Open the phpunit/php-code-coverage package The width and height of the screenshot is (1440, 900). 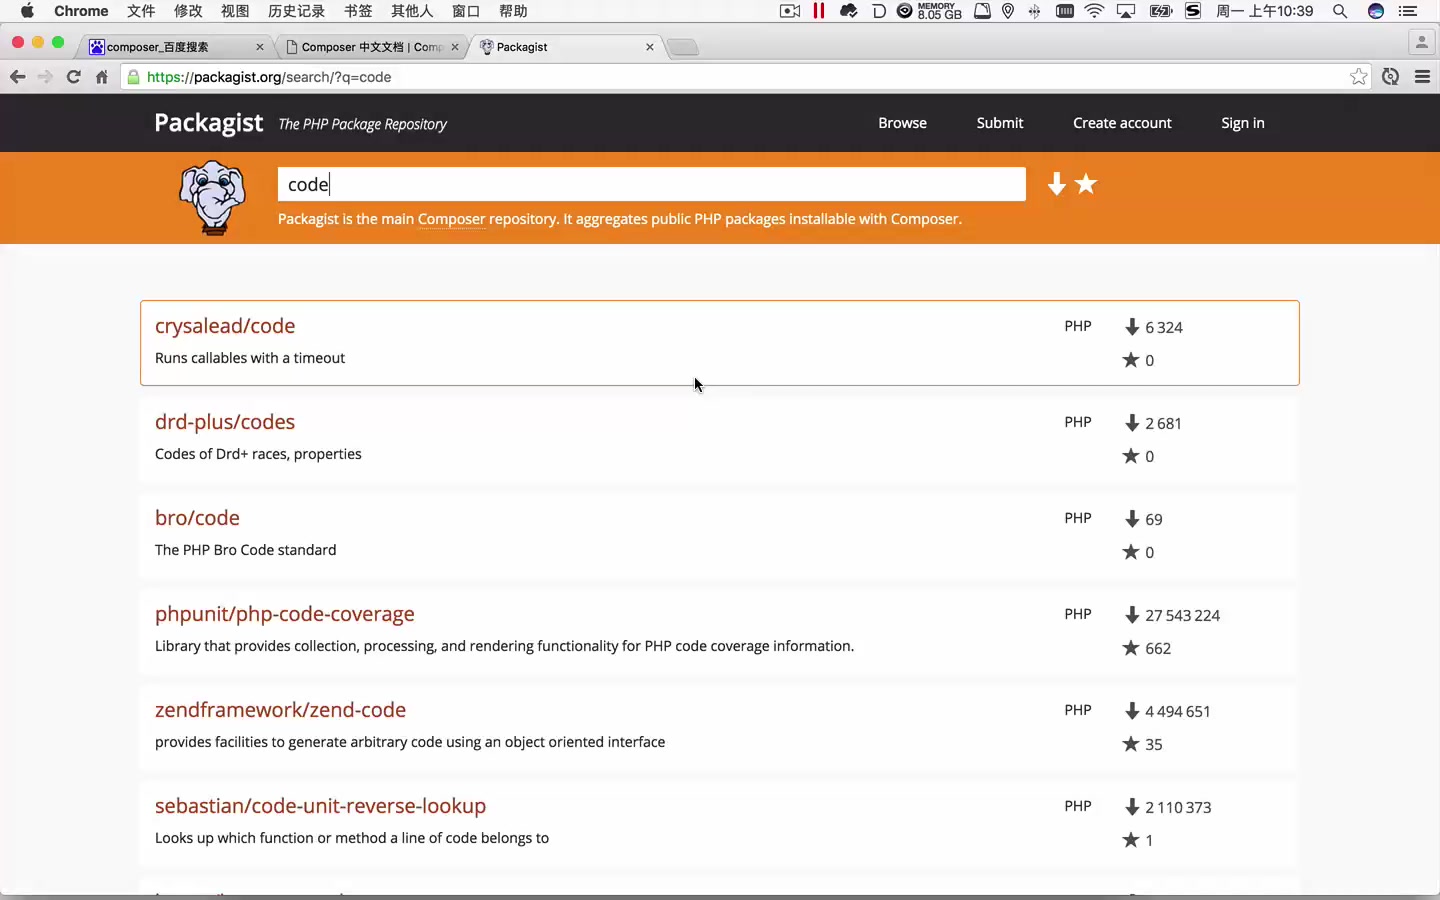(x=285, y=614)
